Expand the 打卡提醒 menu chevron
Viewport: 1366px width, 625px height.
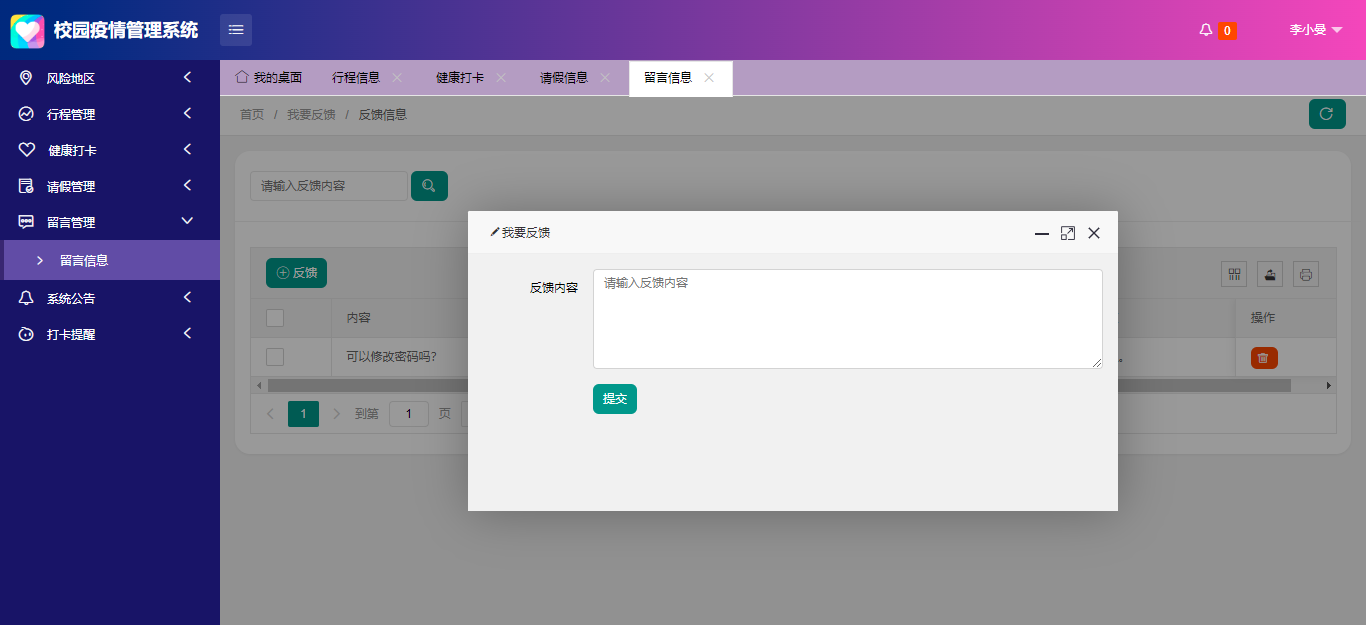point(187,333)
